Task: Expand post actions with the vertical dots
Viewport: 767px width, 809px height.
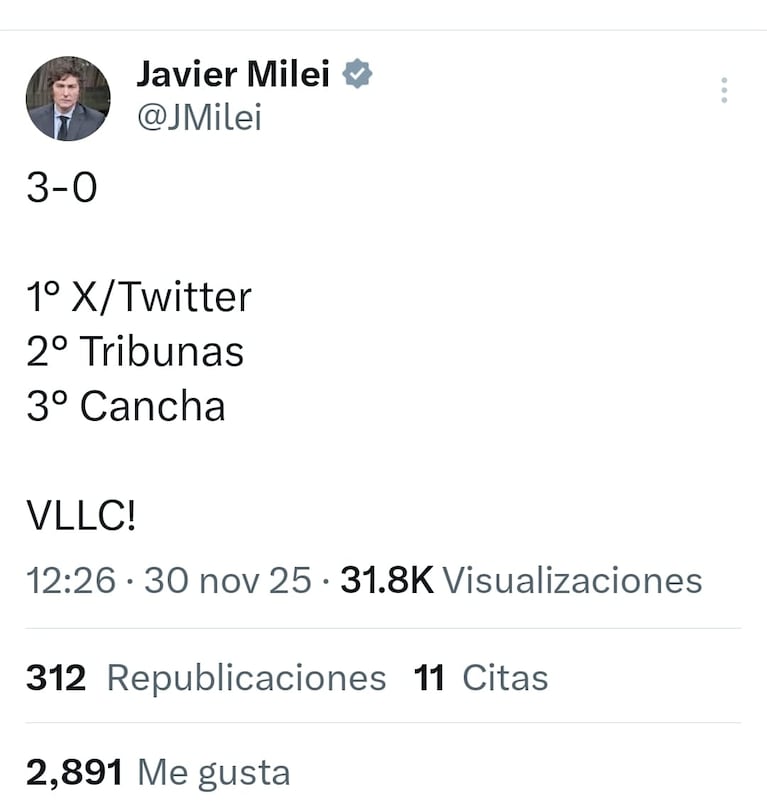Action: pos(723,90)
